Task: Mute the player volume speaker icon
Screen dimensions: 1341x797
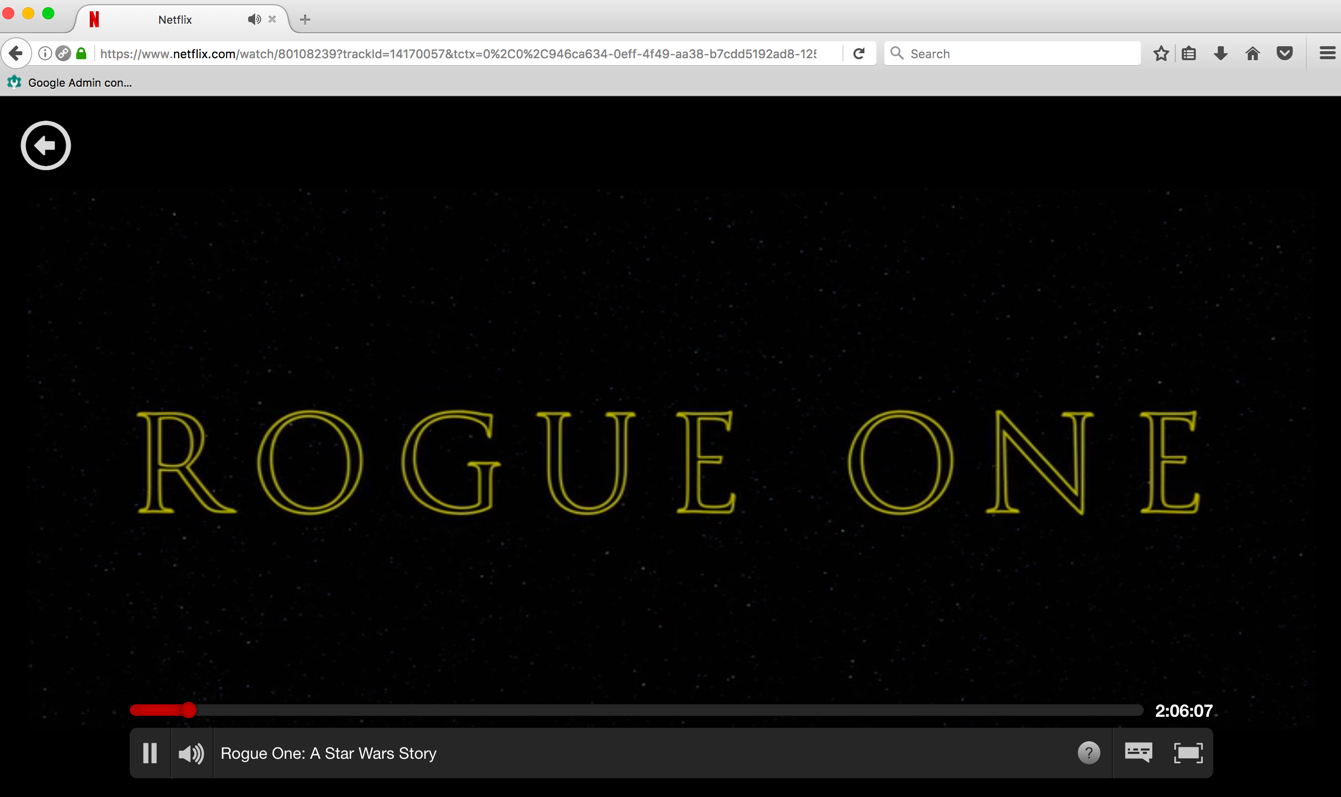Action: tap(191, 753)
